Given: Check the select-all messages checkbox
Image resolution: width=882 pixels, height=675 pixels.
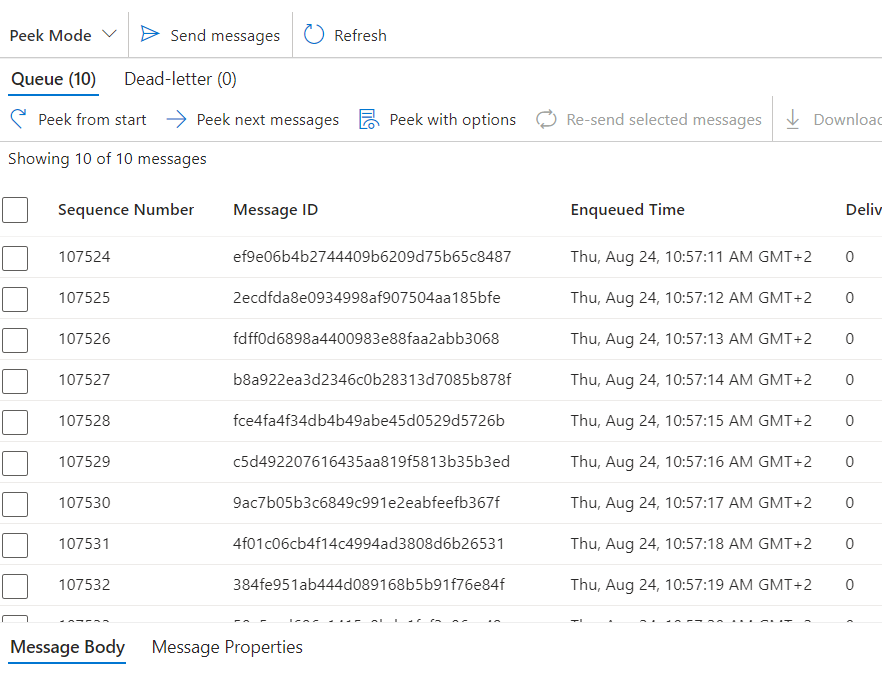Looking at the screenshot, I should (x=15, y=210).
